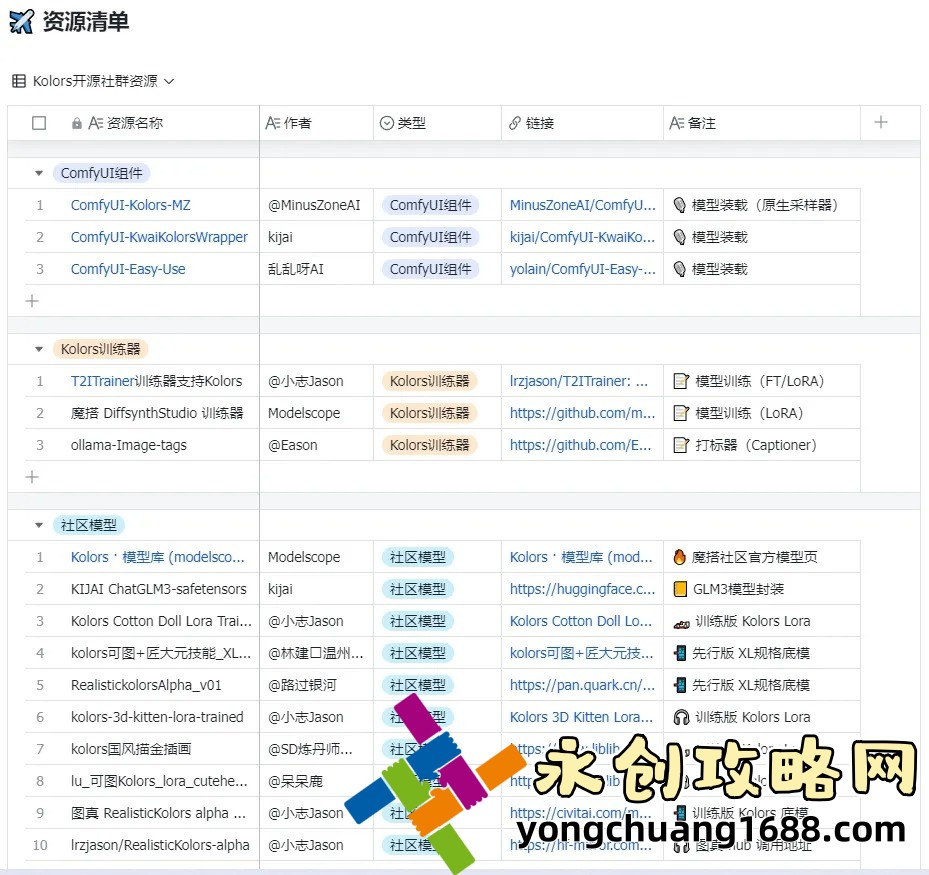Click the 乱乱呀AI author cell
929x875 pixels.
(316, 270)
